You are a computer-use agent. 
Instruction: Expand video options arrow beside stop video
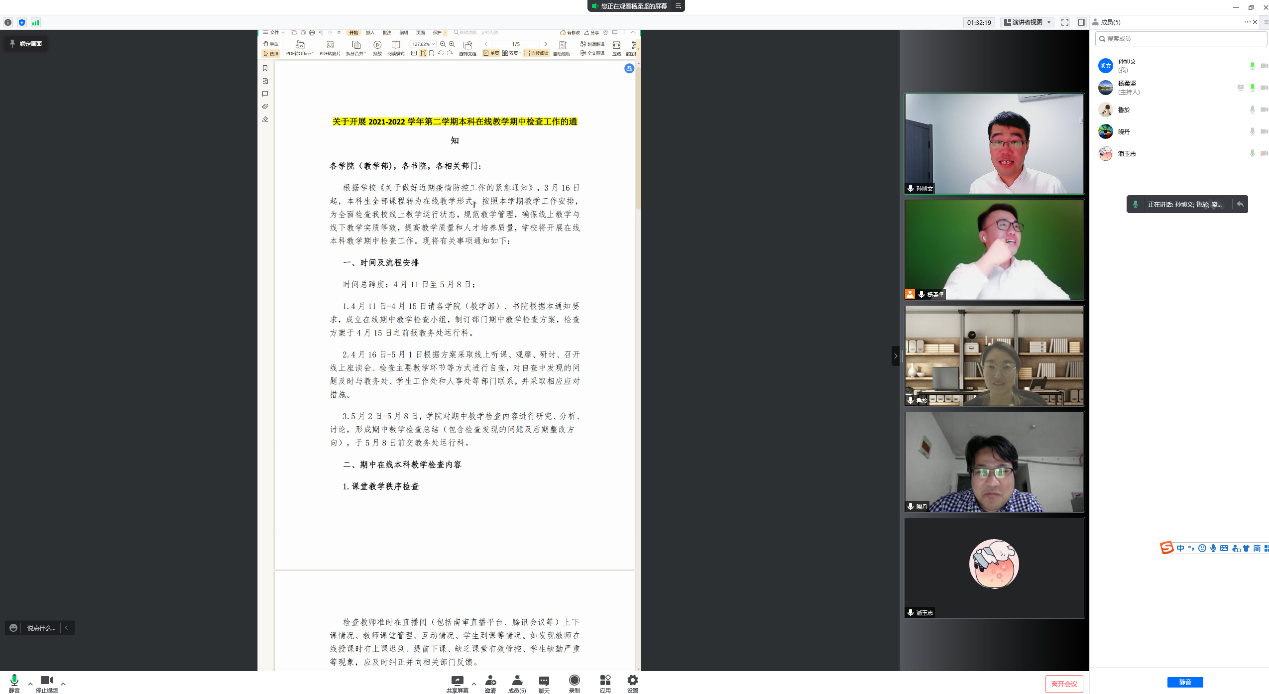click(x=63, y=685)
